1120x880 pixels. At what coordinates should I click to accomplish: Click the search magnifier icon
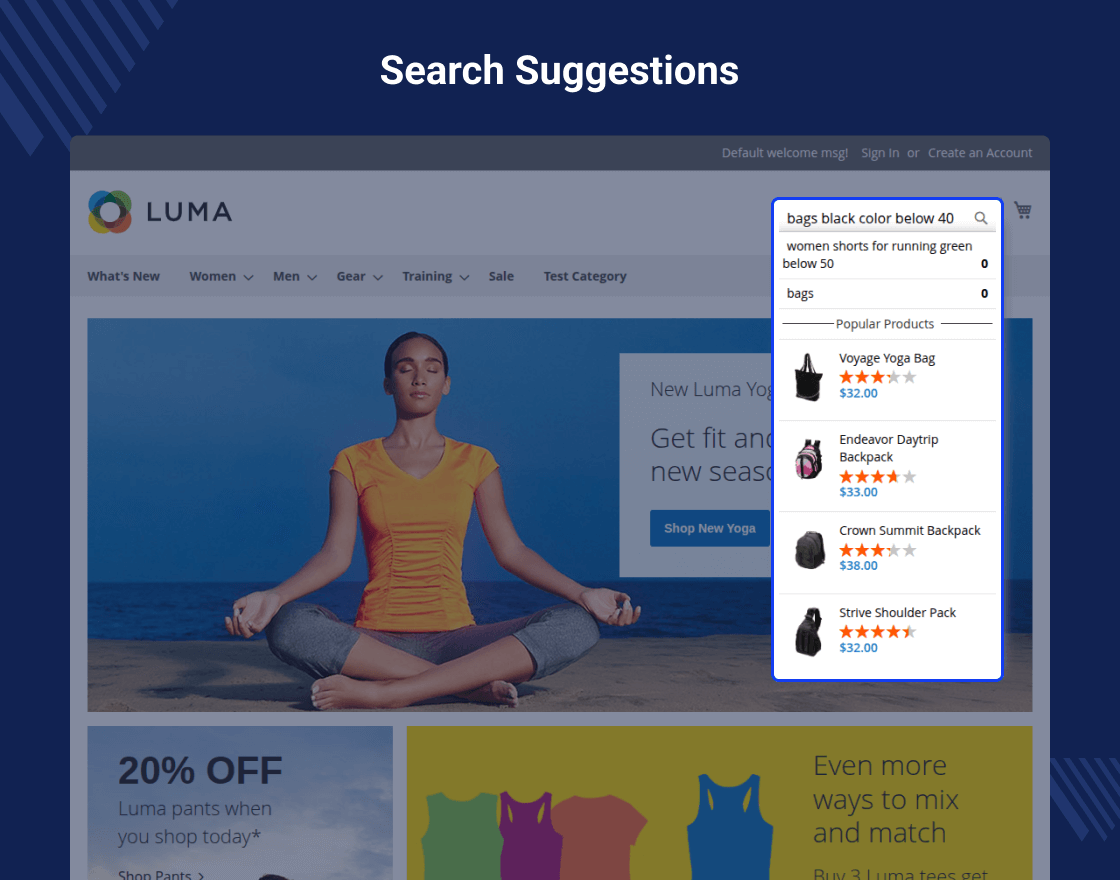981,218
